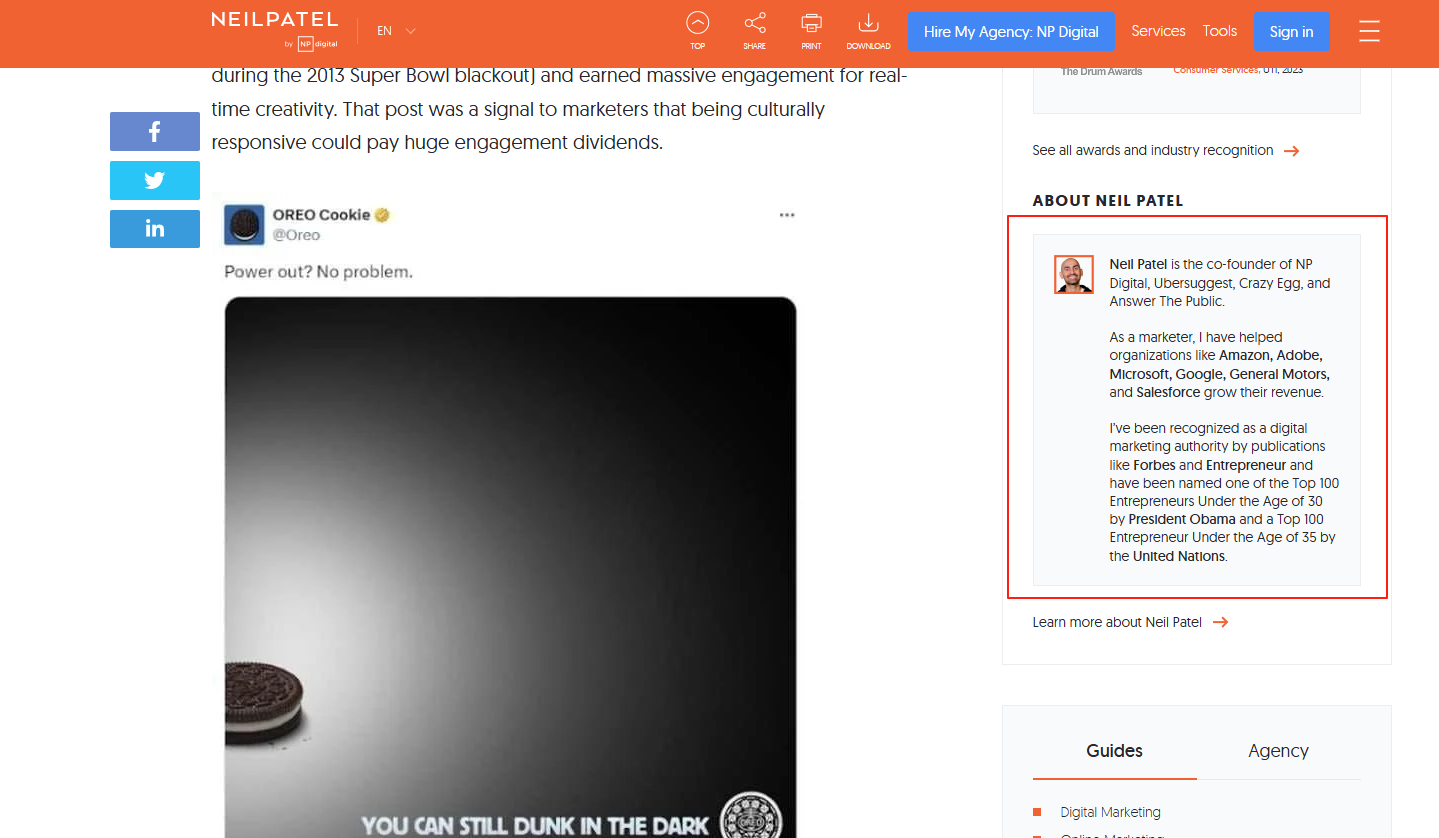The width and height of the screenshot is (1439, 838).
Task: Share article via LinkedIn button
Action: coord(155,229)
